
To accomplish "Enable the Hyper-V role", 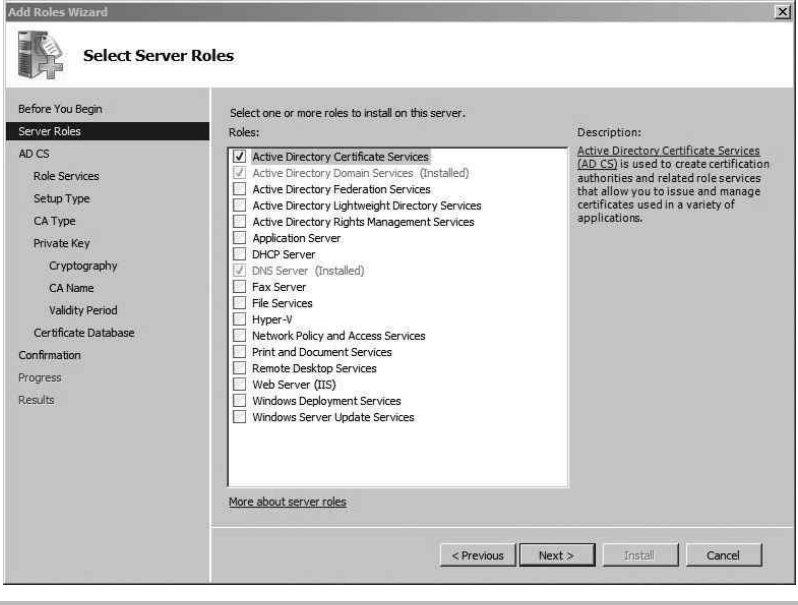I will tap(239, 319).
